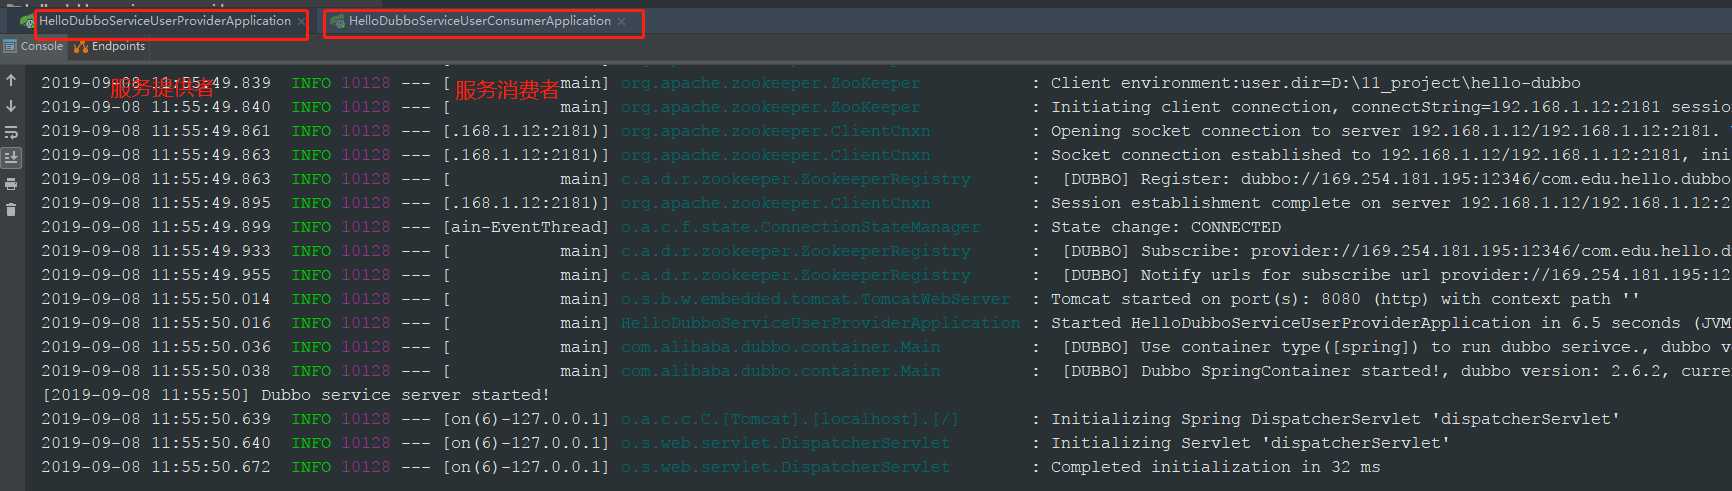Click the Down the Stack Trace arrow icon

click(11, 106)
